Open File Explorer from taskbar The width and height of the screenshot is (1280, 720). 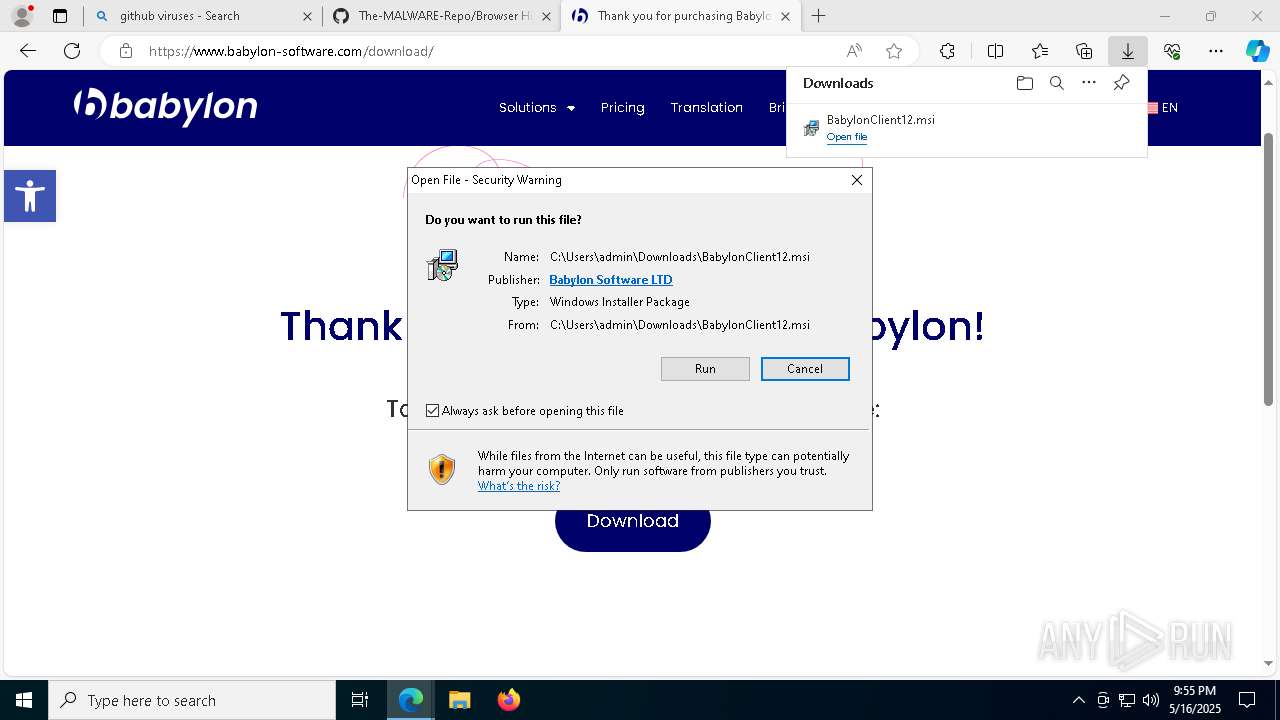[459, 700]
